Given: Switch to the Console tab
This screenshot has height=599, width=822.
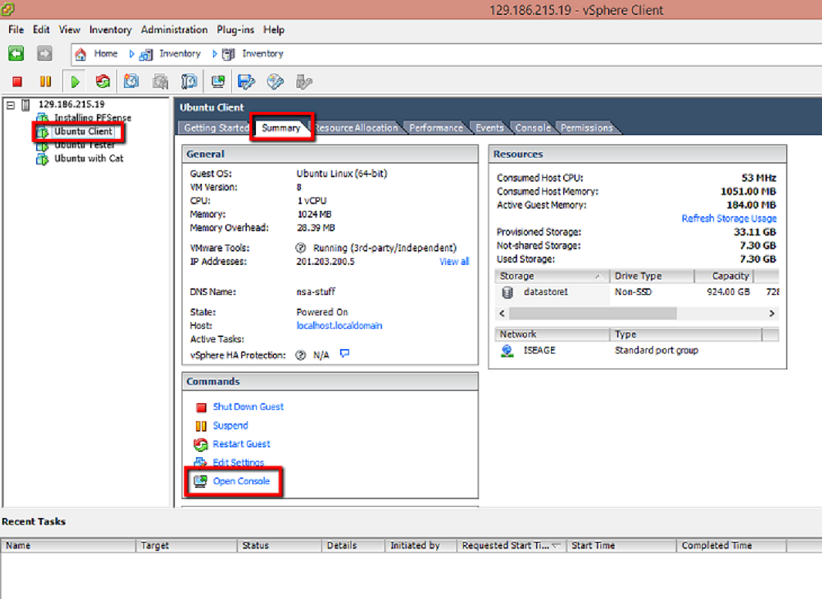Looking at the screenshot, I should click(x=533, y=128).
